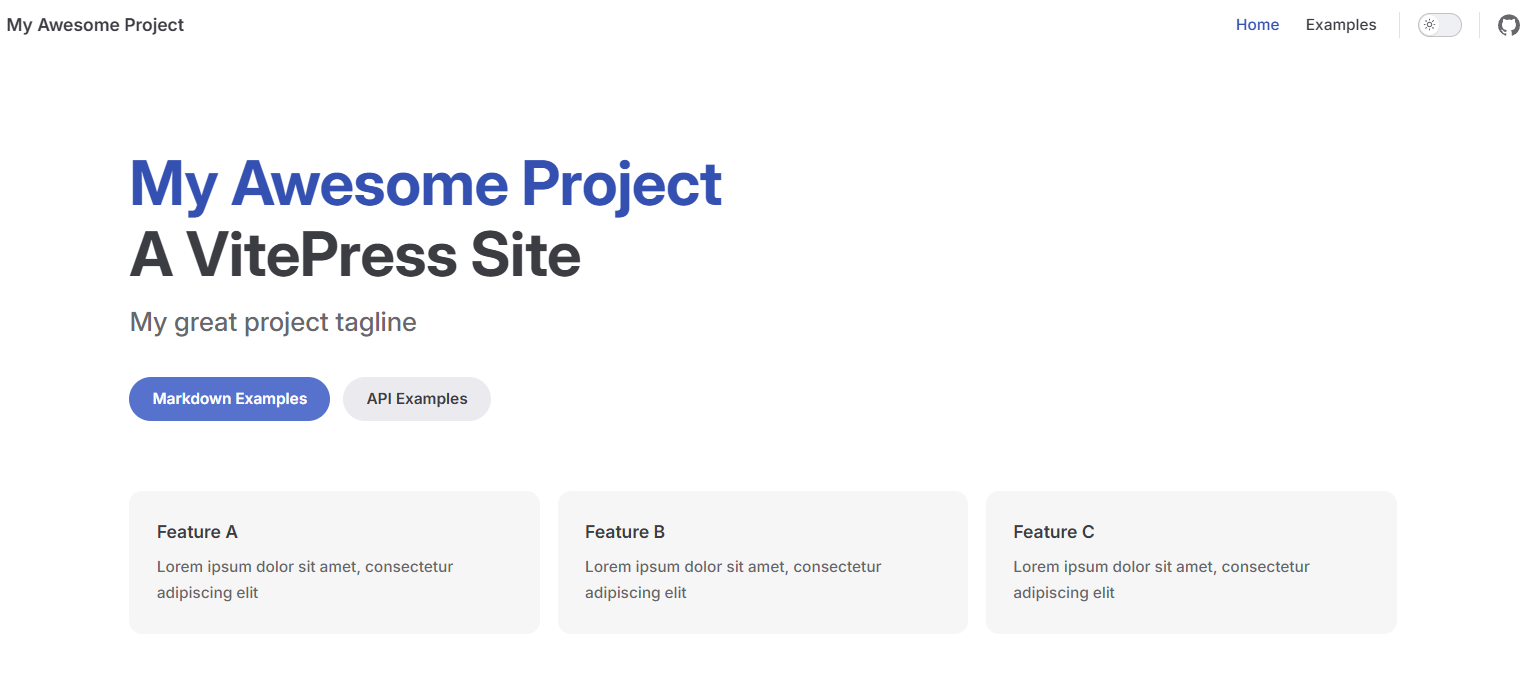The height and width of the screenshot is (691, 1532).
Task: Click the blue hero heading My Awesome Project
Action: point(425,184)
